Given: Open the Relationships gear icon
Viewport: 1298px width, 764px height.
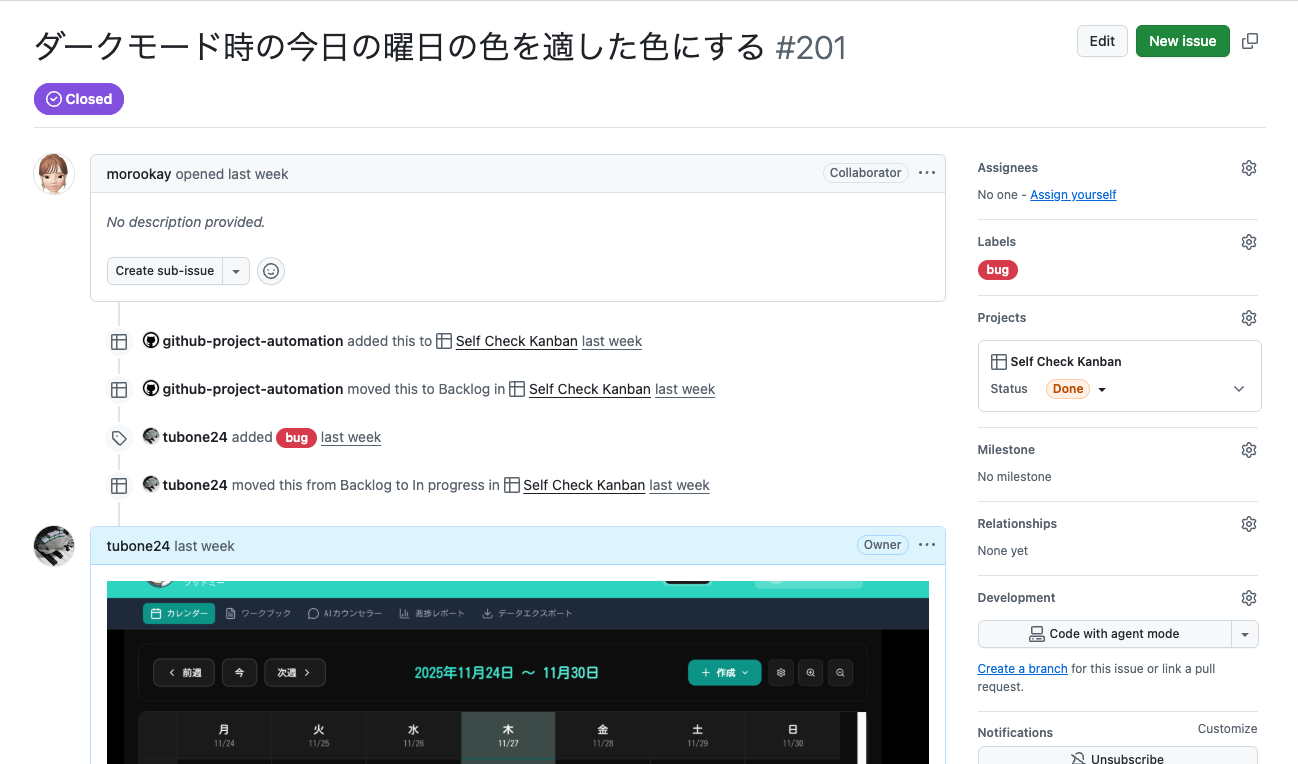Looking at the screenshot, I should (x=1248, y=523).
